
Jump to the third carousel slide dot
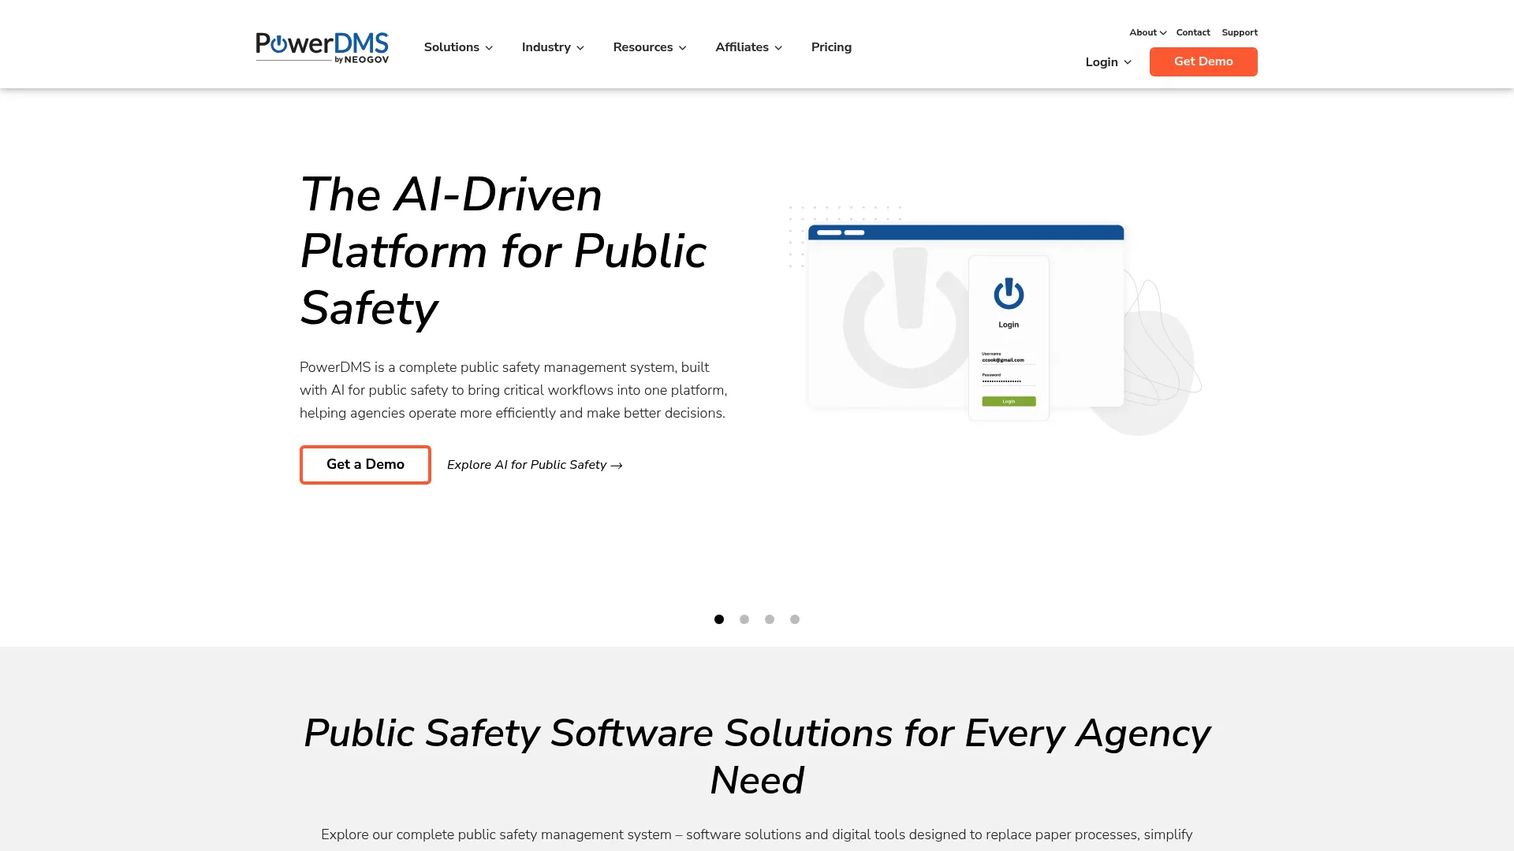pos(769,619)
